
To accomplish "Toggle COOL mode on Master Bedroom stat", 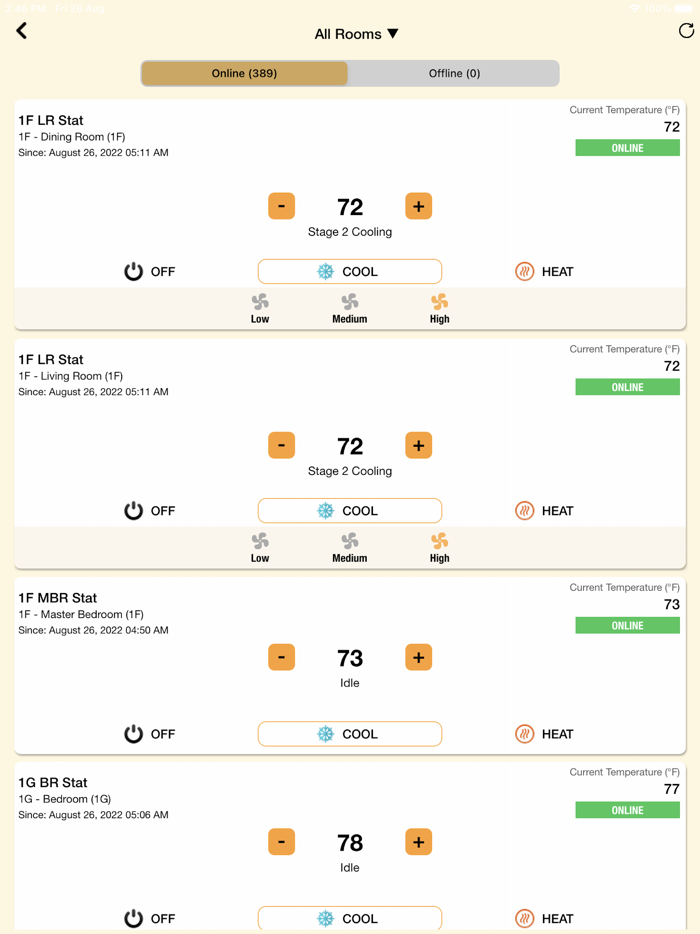I will tap(349, 734).
